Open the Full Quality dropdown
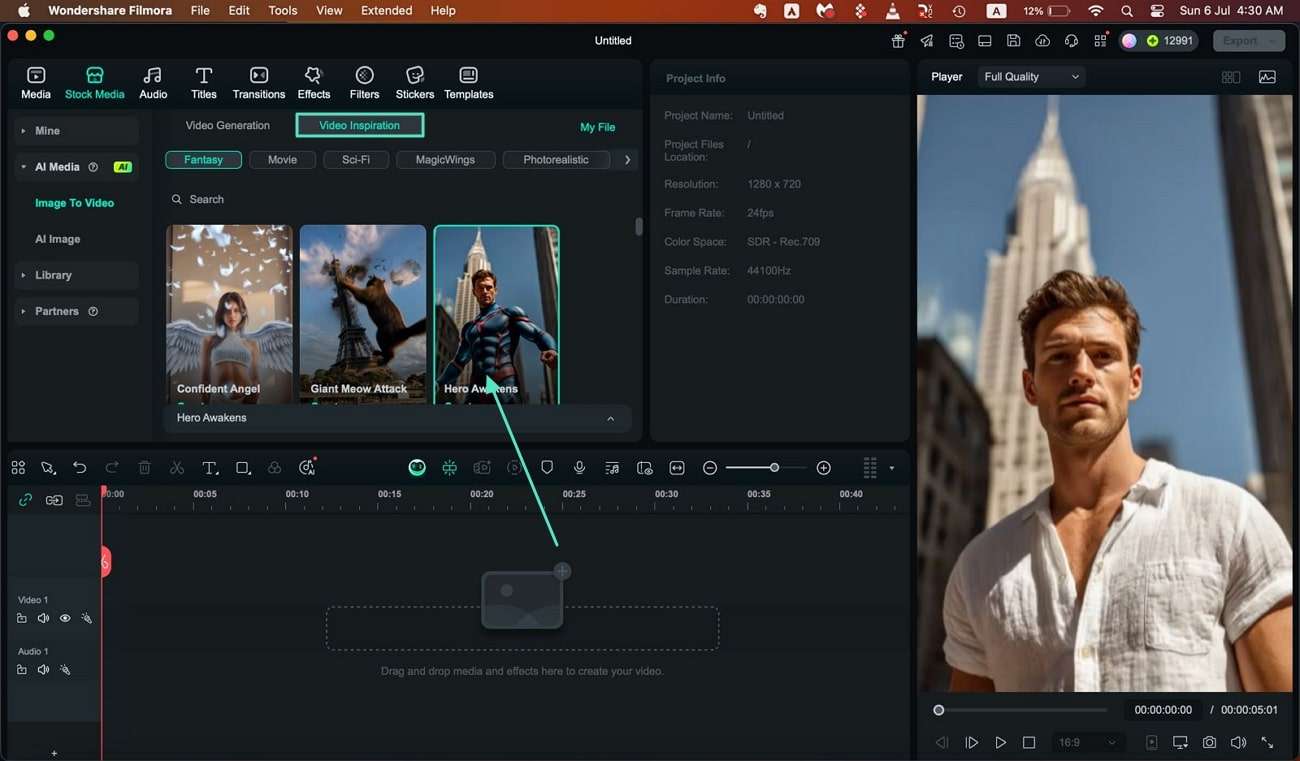 coord(1031,77)
